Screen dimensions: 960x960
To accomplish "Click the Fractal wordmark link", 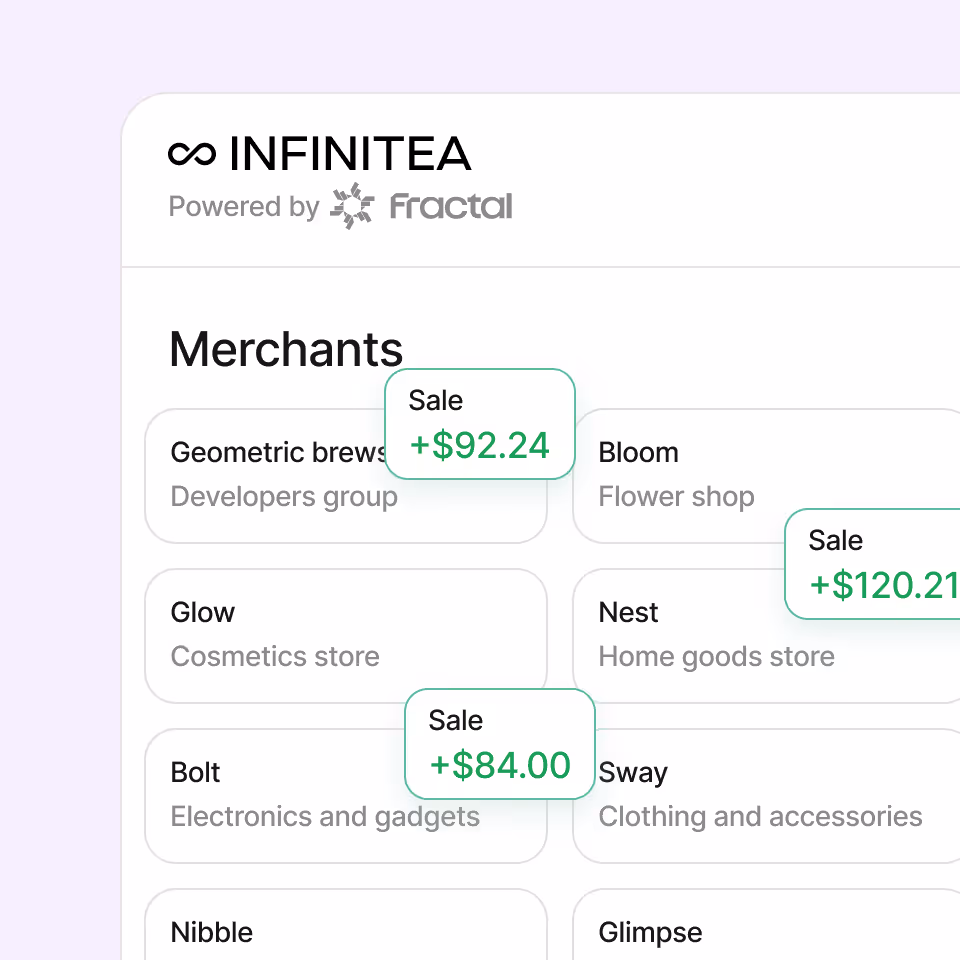I will click(x=451, y=207).
